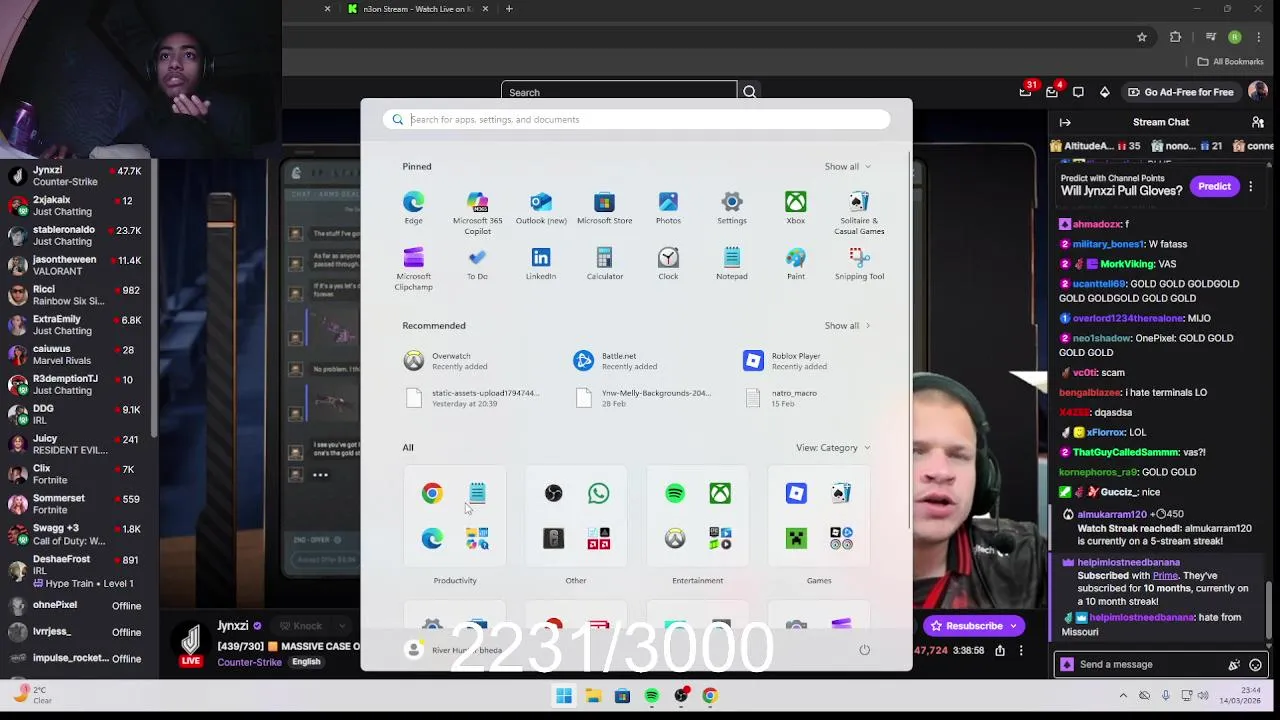Launch the Snipping Tool
1280x720 pixels.
tap(859, 264)
